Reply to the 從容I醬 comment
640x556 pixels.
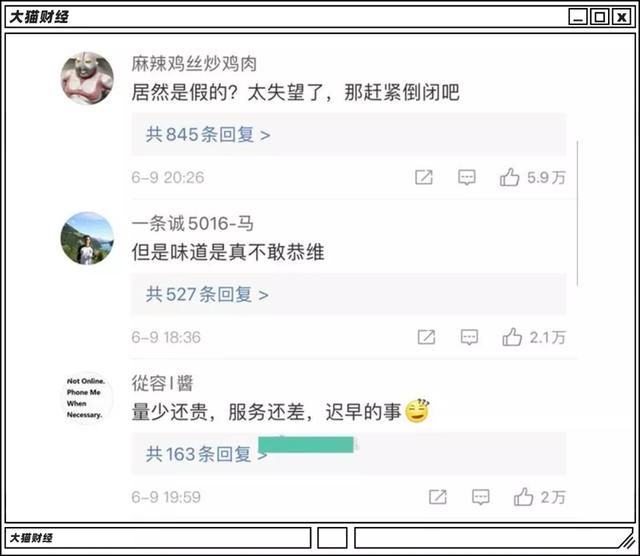pos(480,497)
